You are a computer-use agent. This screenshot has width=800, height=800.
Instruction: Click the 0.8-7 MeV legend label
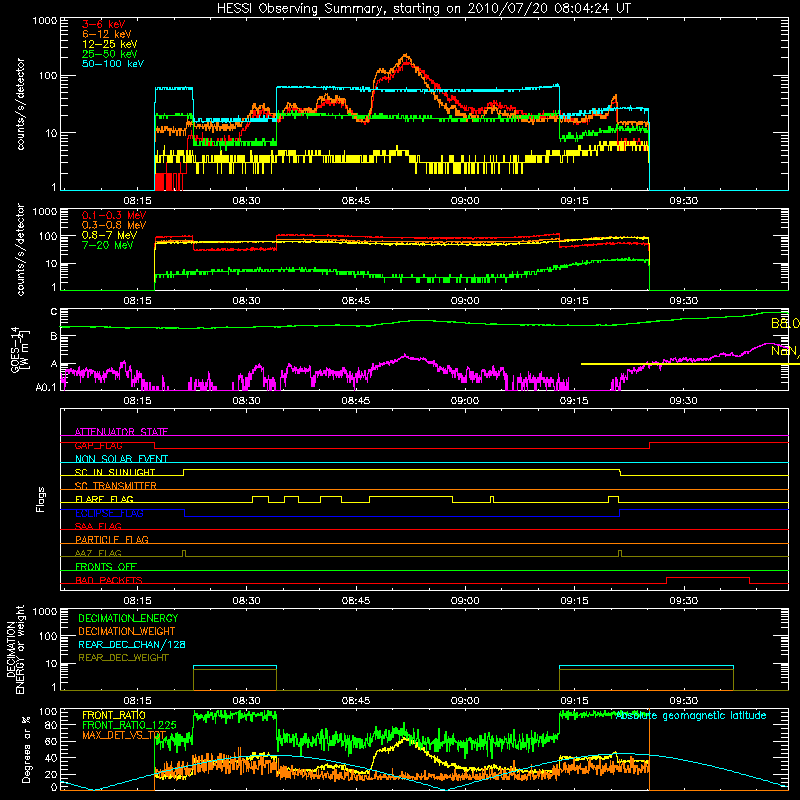pyautogui.click(x=109, y=235)
